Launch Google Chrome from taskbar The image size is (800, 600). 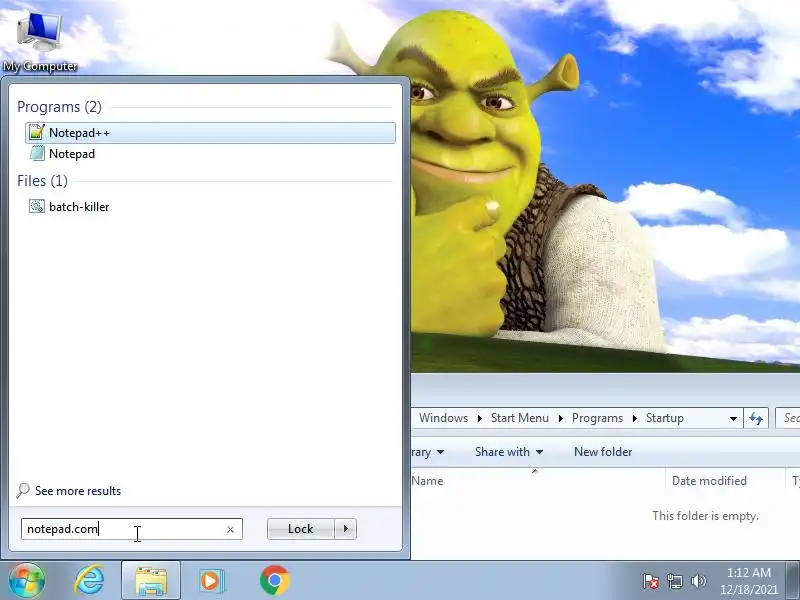pos(274,580)
